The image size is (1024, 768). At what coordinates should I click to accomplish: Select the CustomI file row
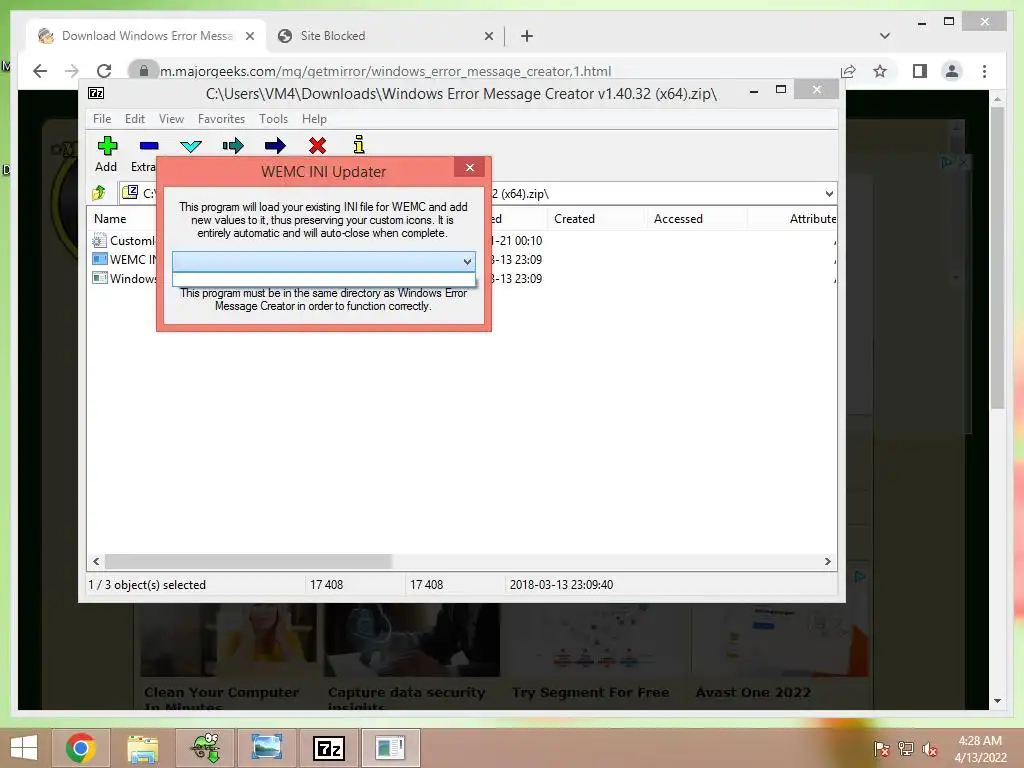click(x=124, y=240)
